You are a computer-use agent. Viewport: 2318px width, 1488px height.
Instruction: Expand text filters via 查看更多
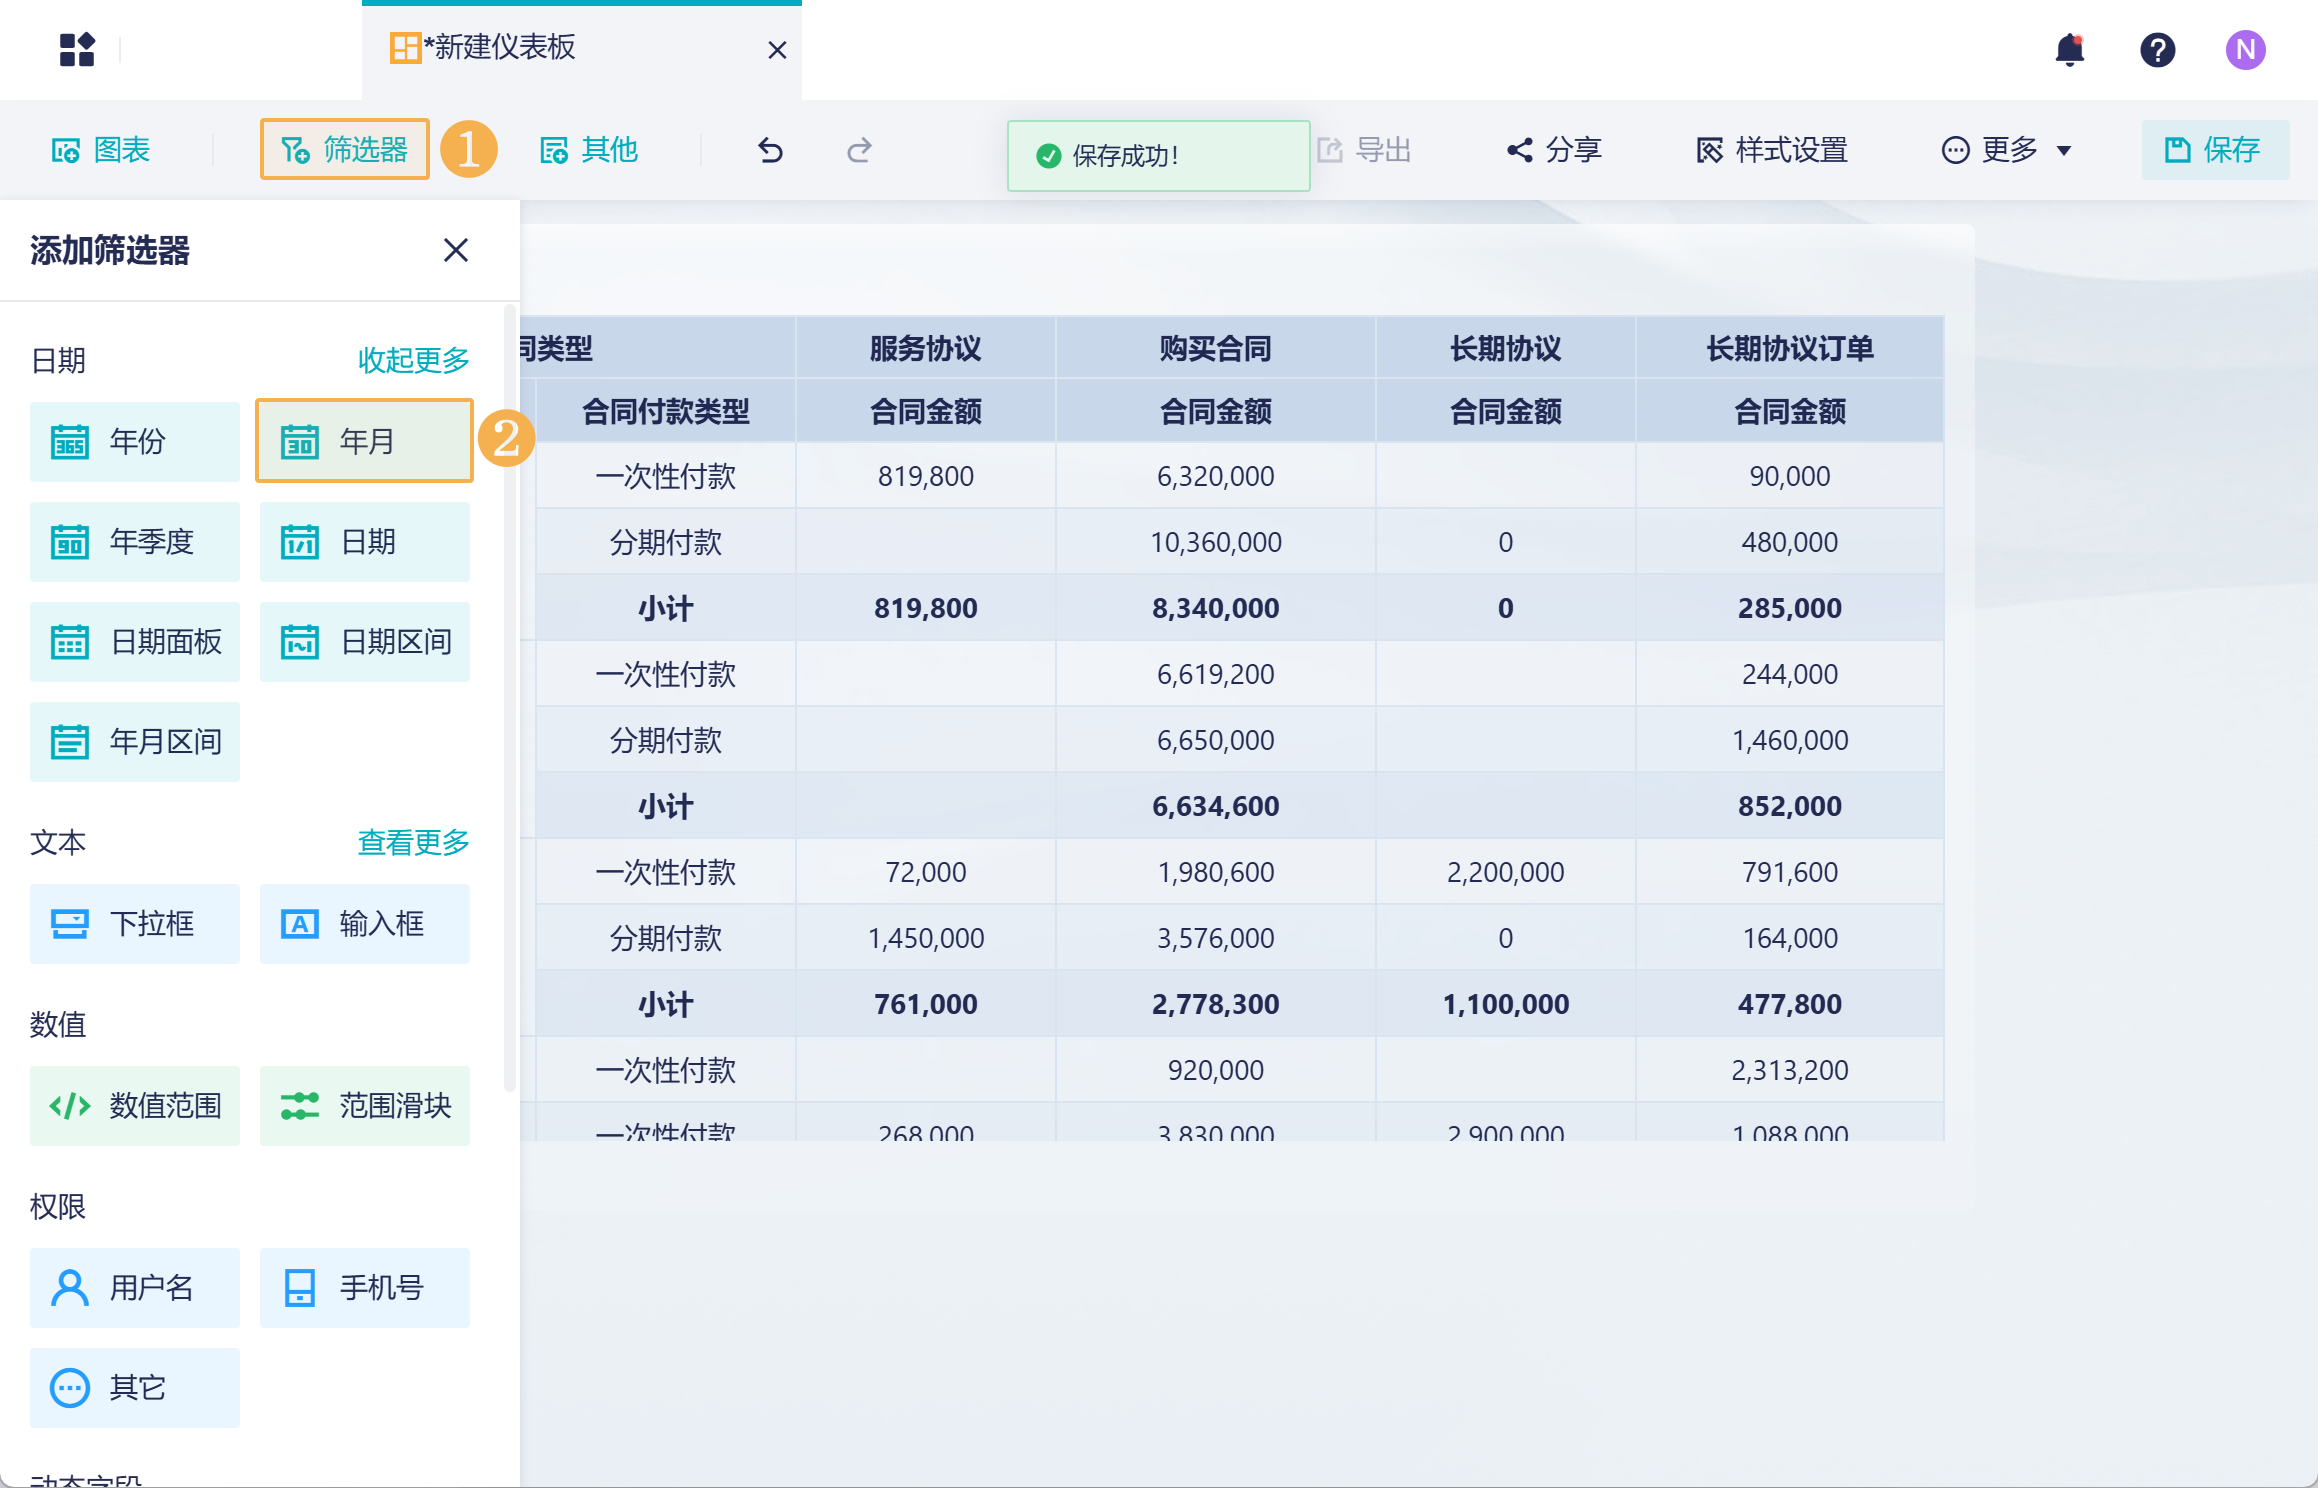coord(413,842)
